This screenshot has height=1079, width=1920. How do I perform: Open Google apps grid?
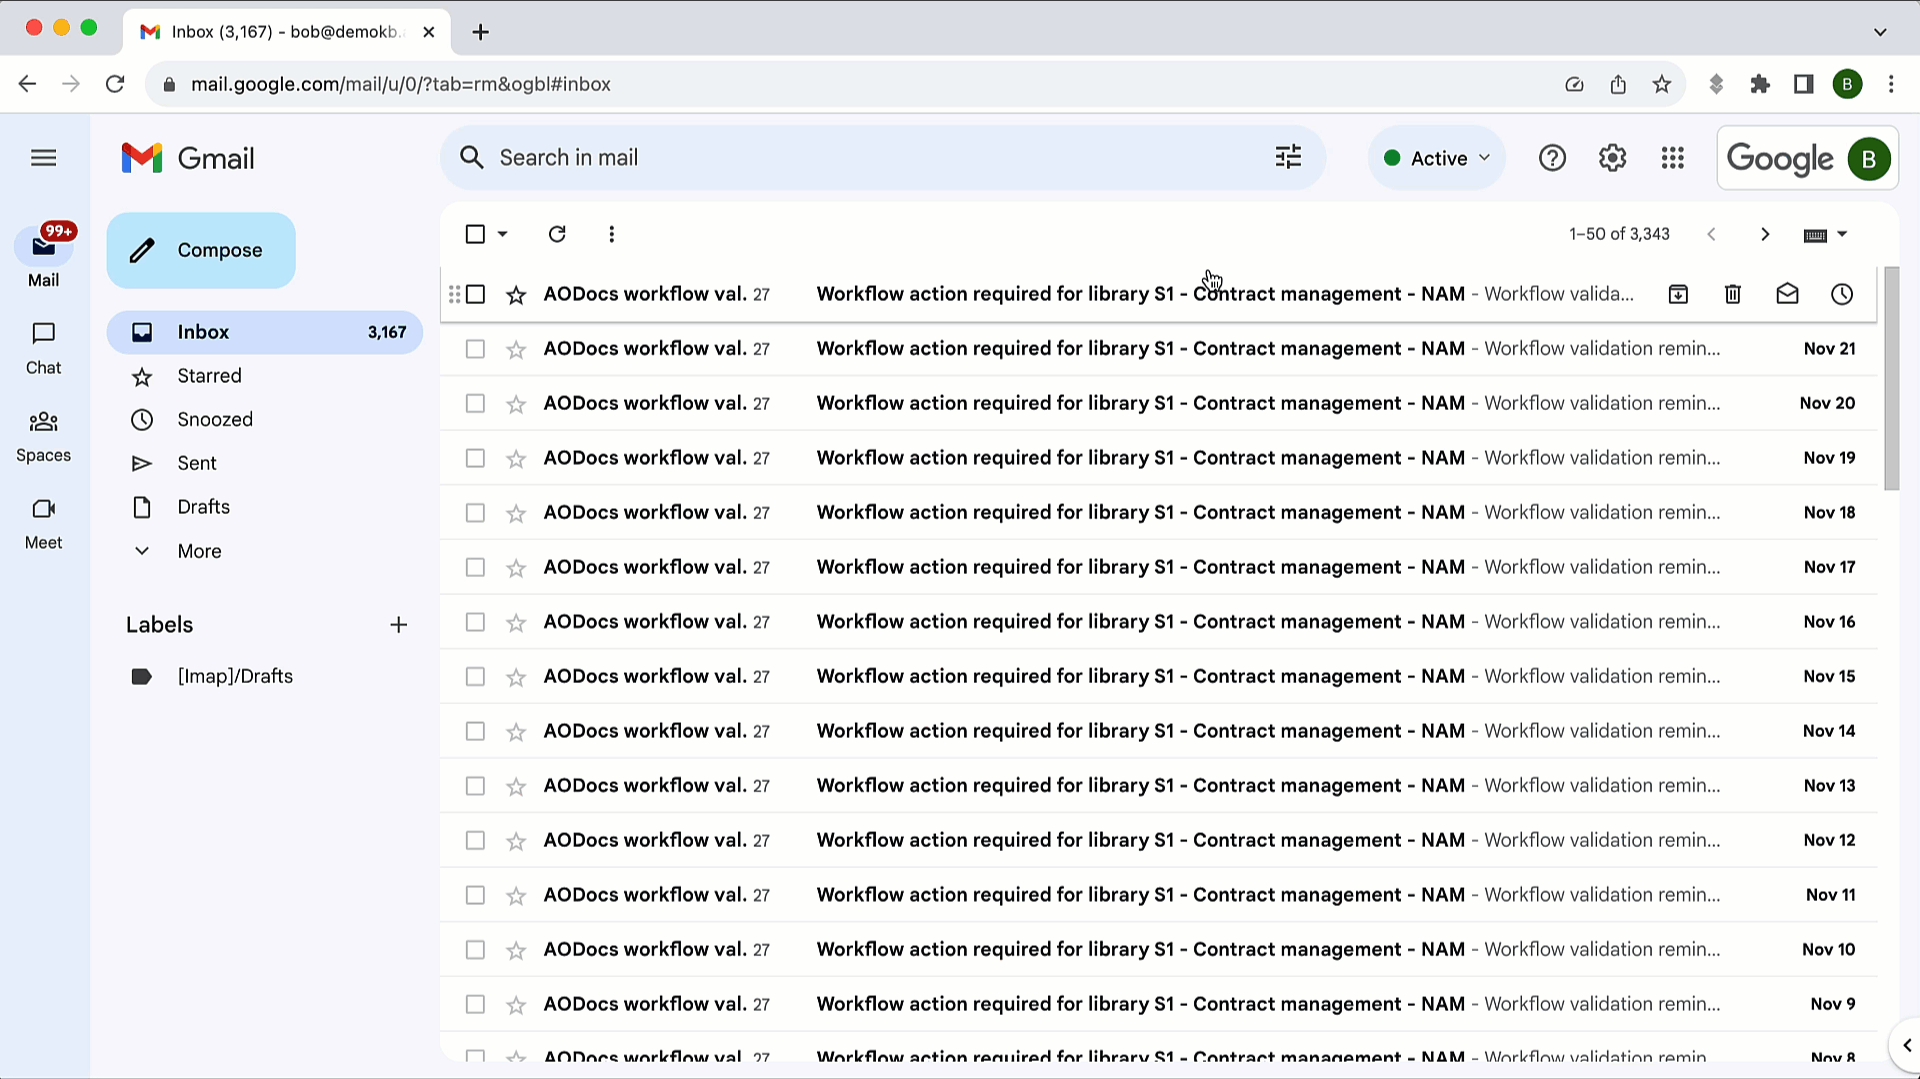pos(1672,158)
